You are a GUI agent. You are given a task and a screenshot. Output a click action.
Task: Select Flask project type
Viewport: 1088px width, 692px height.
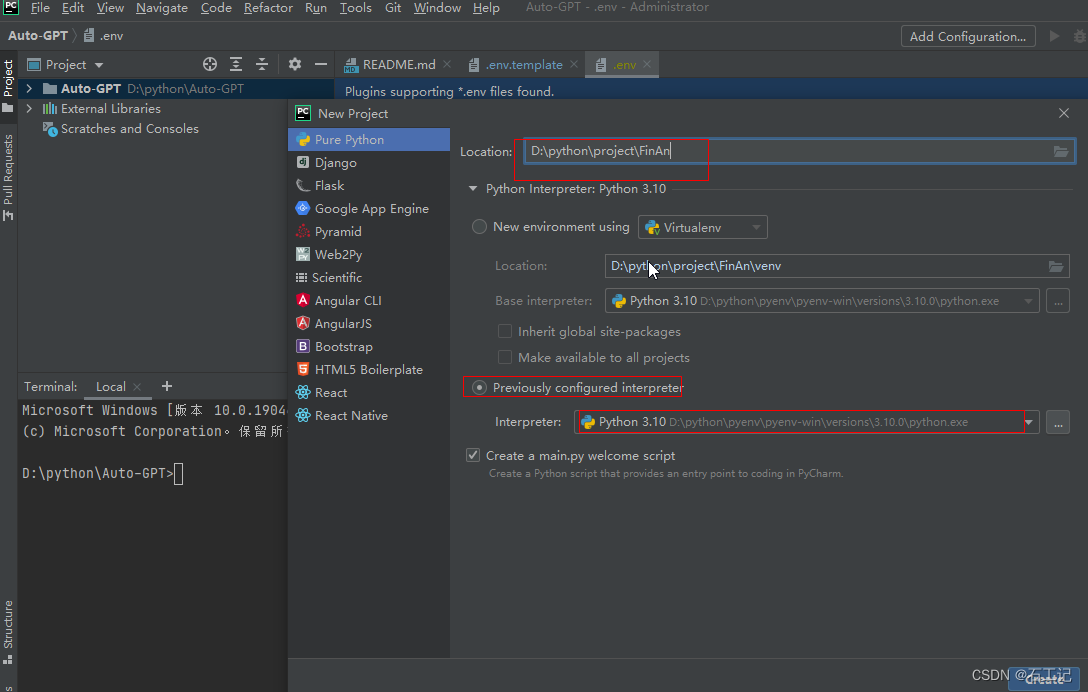click(x=369, y=185)
